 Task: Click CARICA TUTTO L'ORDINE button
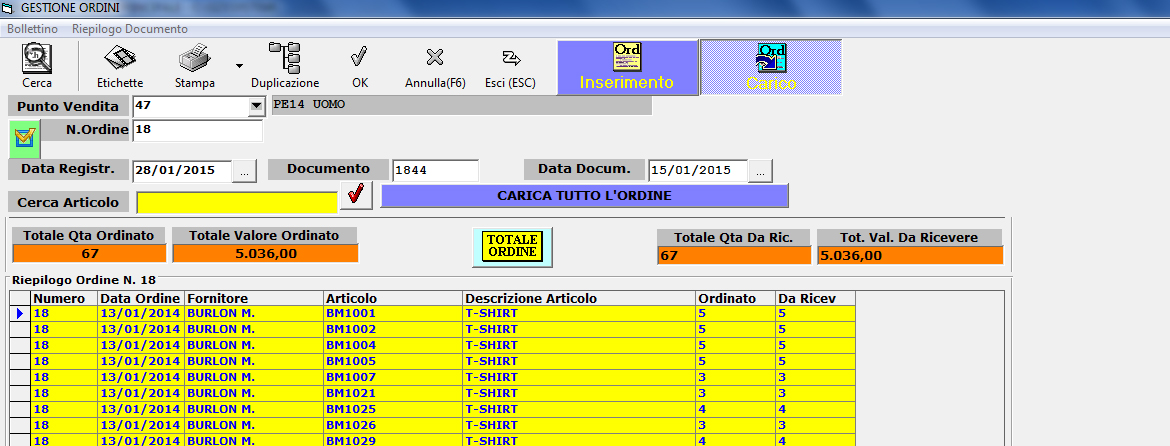tap(584, 196)
